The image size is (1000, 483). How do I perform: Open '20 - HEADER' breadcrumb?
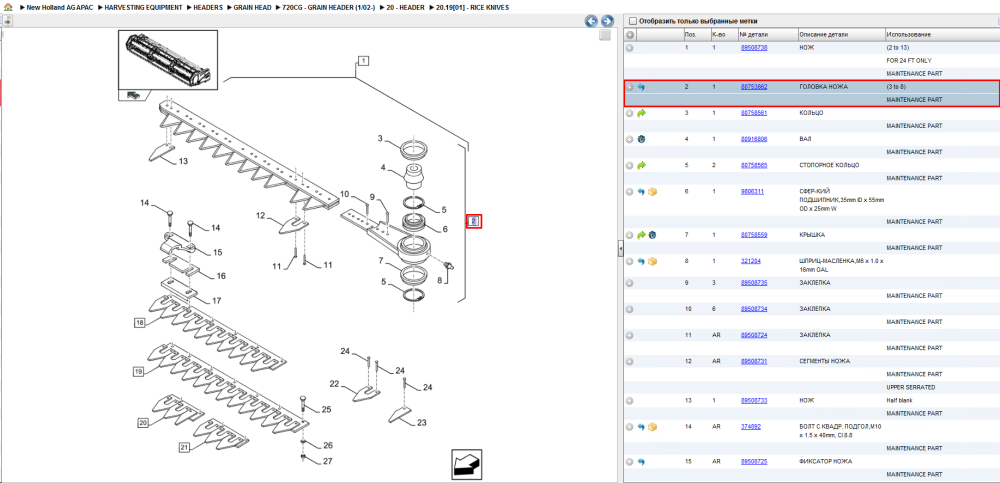point(406,7)
